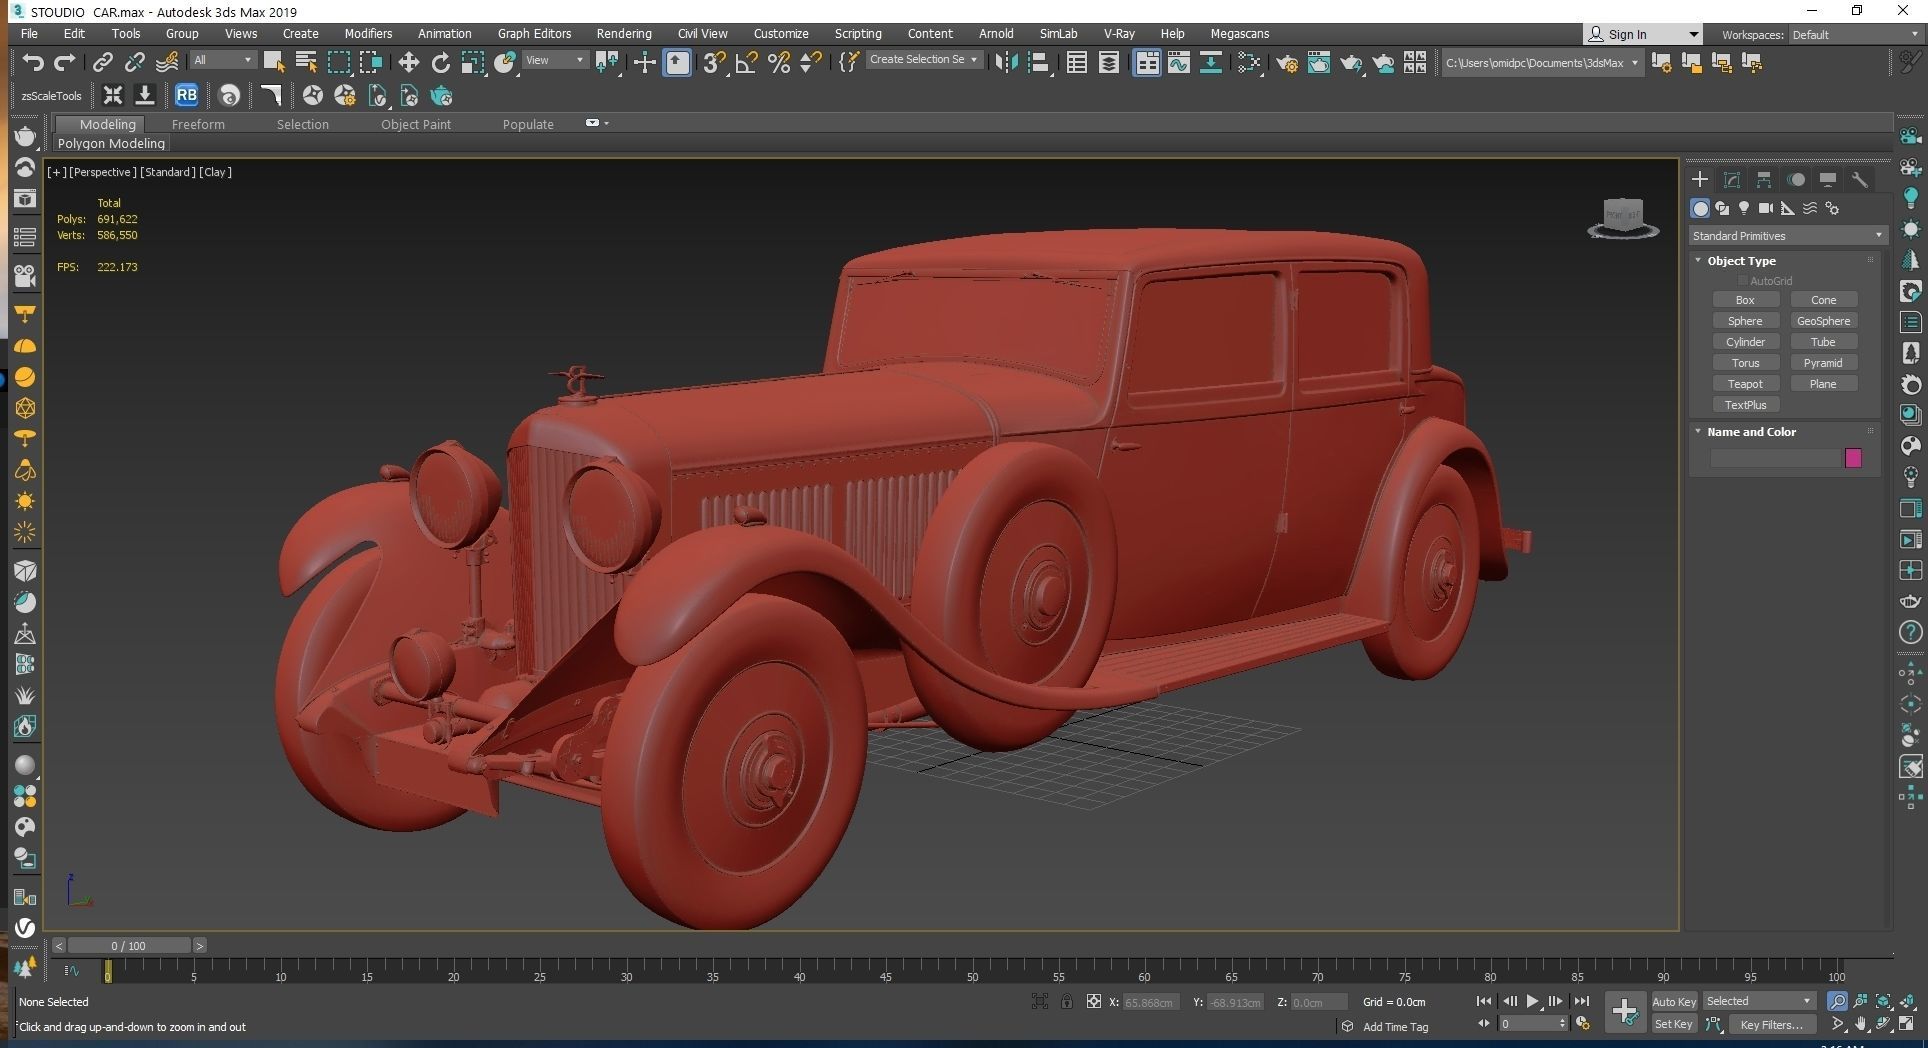Viewport: 1928px width, 1048px height.
Task: Open the Curve Editor window
Action: pyautogui.click(x=1178, y=63)
